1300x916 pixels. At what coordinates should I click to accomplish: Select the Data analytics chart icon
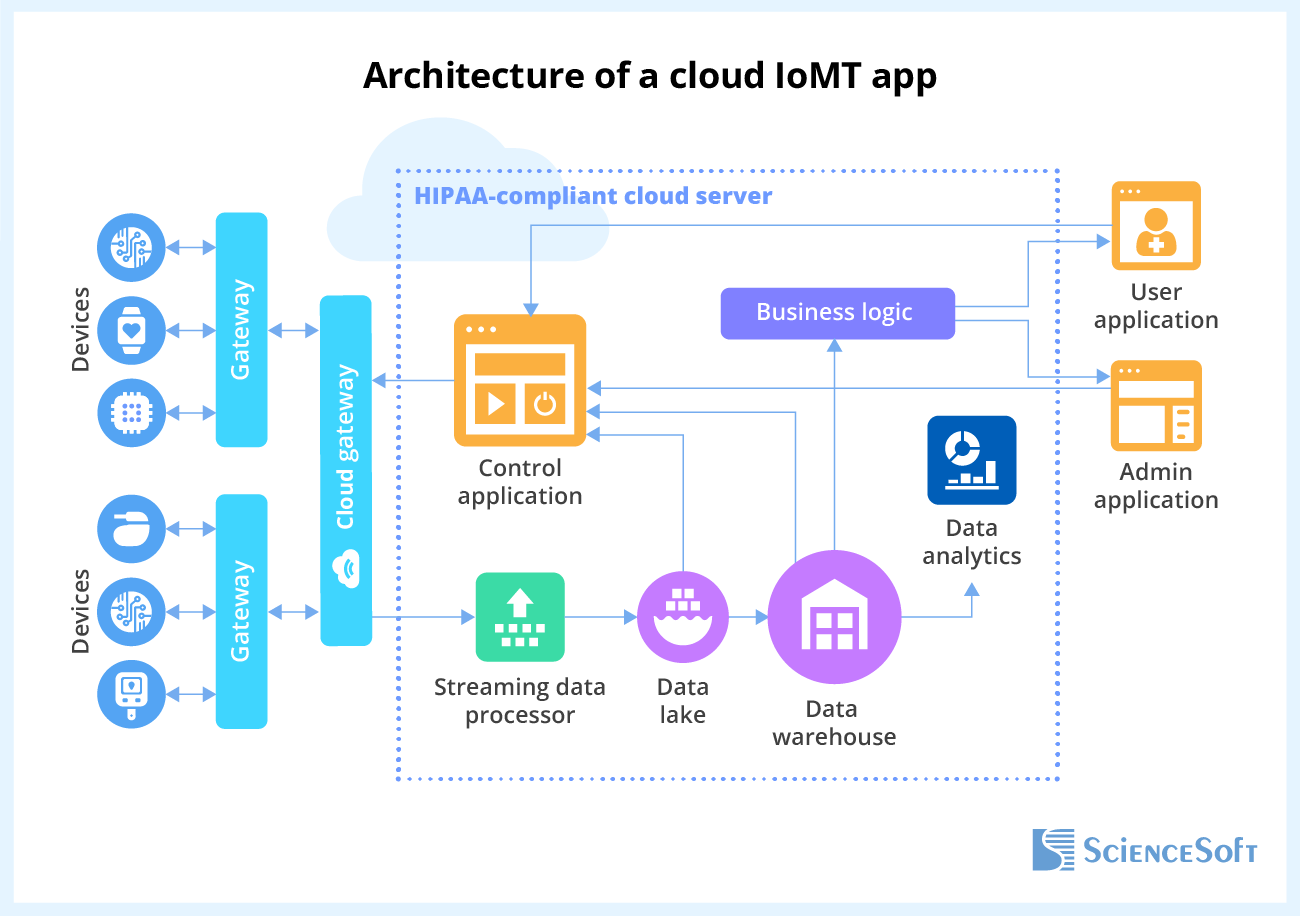(x=971, y=460)
